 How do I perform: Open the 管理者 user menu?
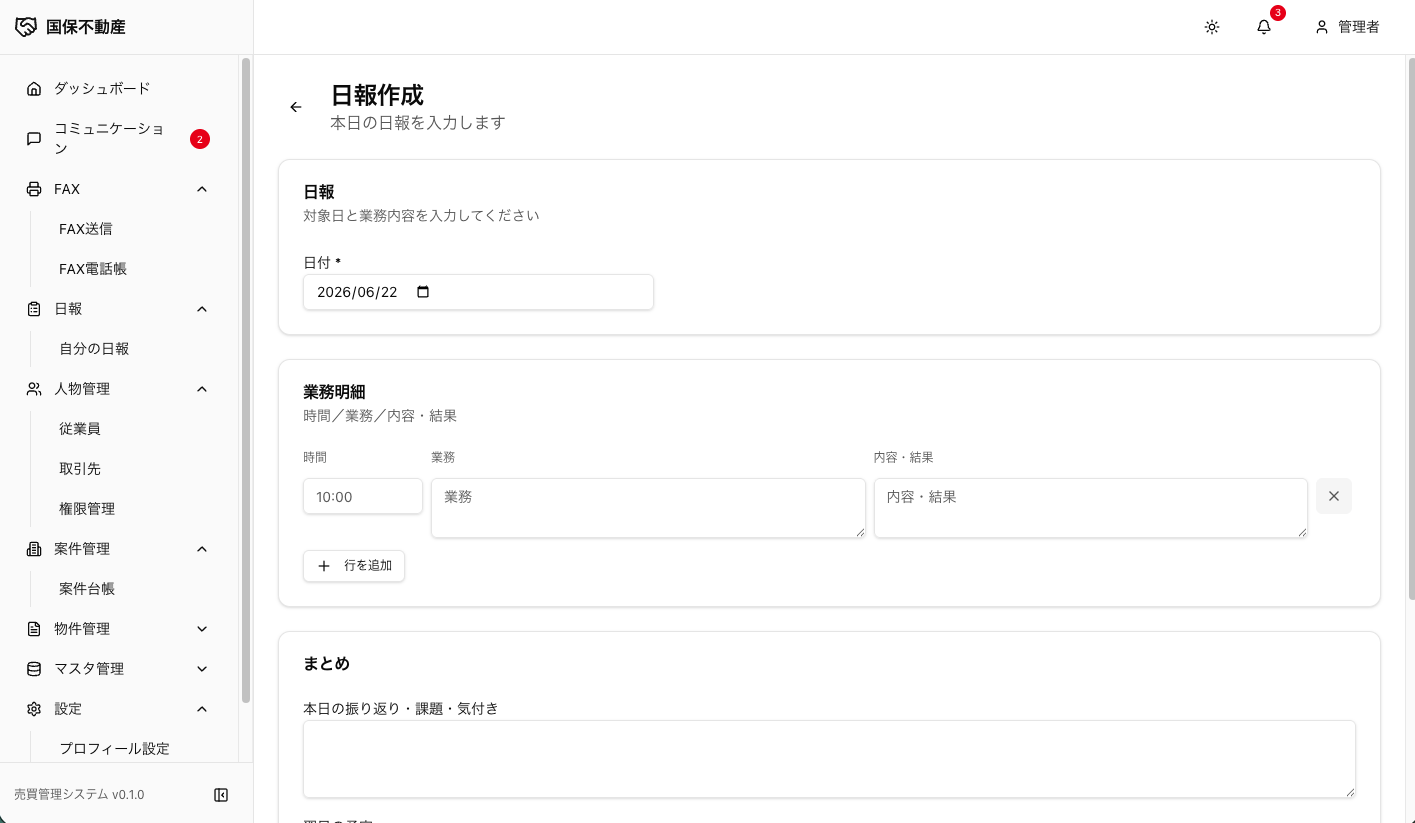(x=1348, y=27)
